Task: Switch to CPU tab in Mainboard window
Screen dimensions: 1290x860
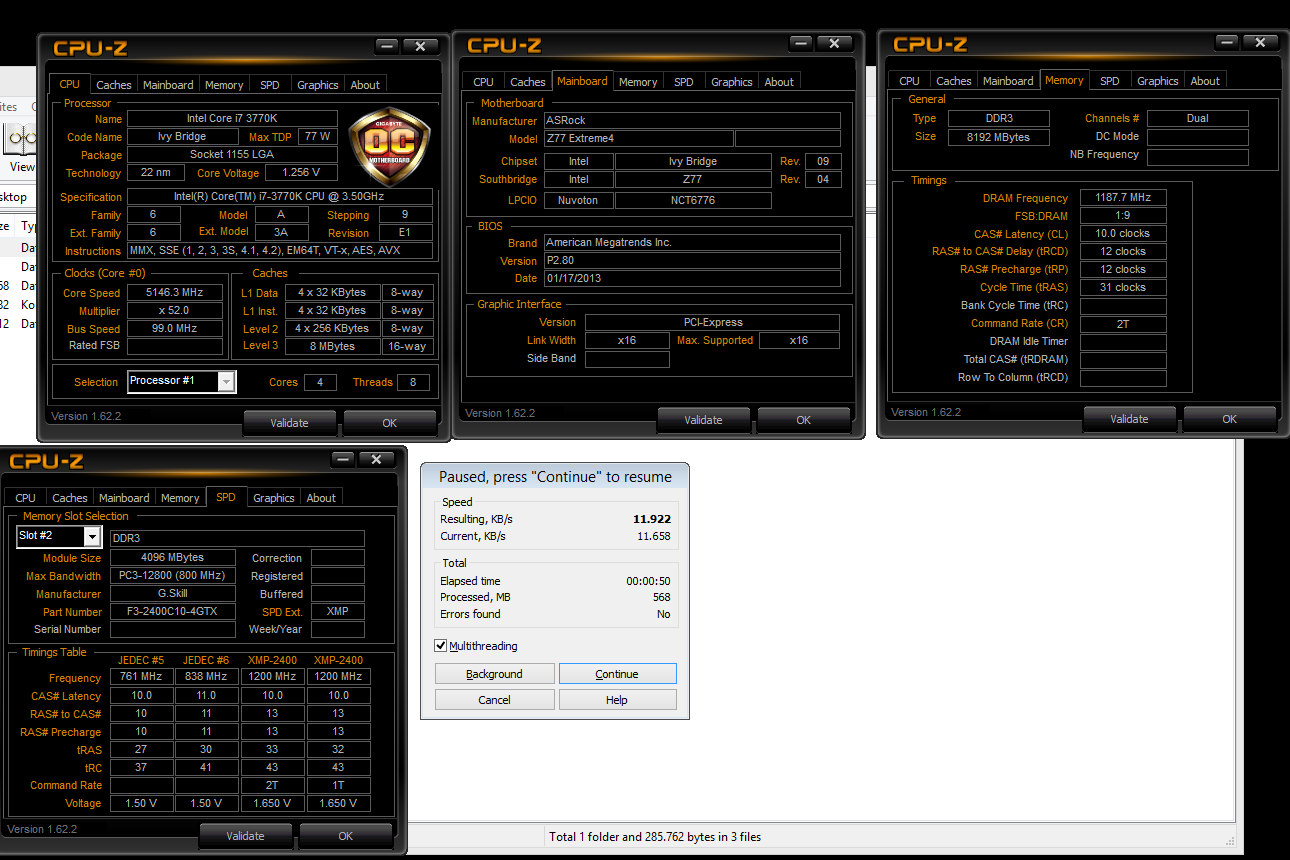Action: pyautogui.click(x=483, y=82)
